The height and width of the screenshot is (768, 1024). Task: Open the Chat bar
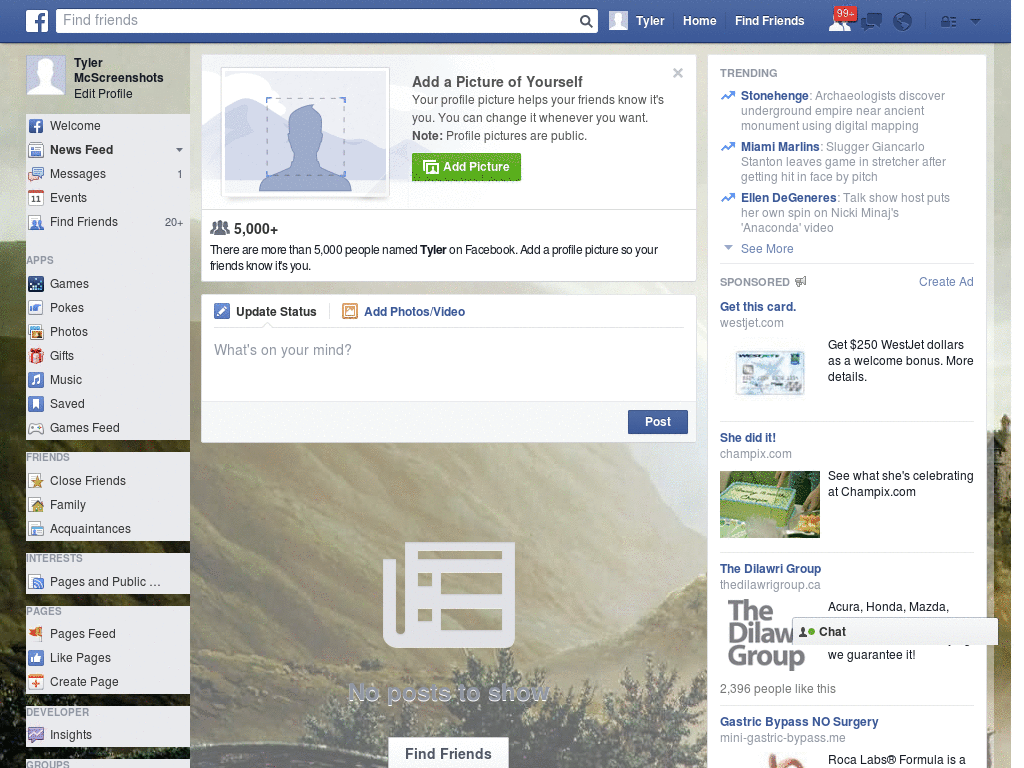tap(895, 632)
